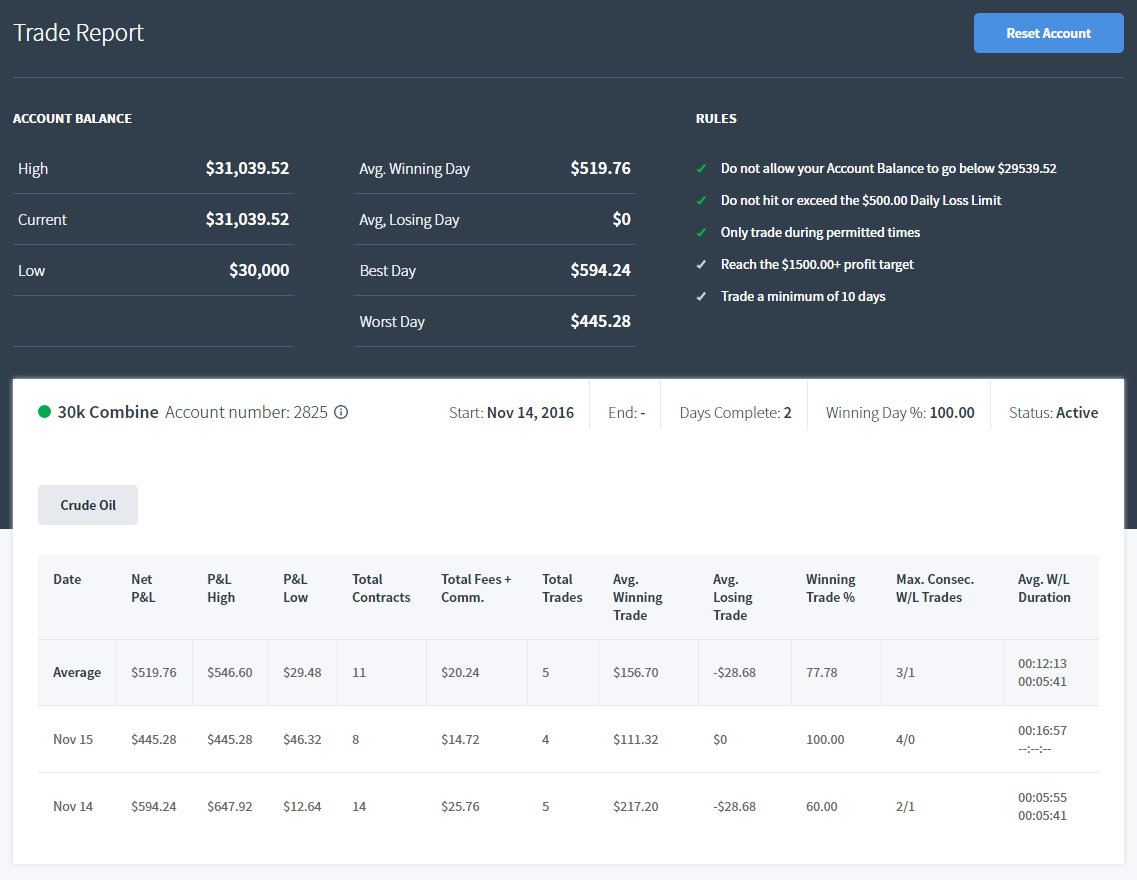1137x880 pixels.
Task: Click the green active status dot
Action: click(x=44, y=412)
